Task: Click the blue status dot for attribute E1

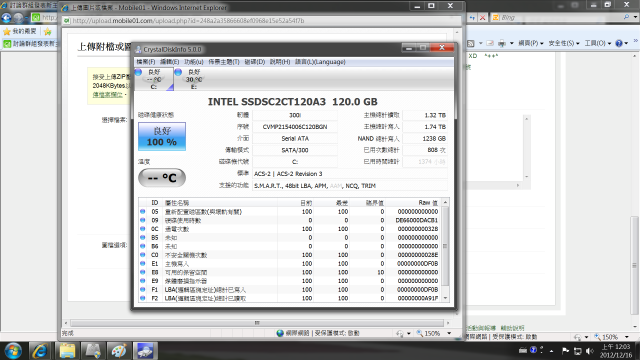Action: tap(142, 263)
